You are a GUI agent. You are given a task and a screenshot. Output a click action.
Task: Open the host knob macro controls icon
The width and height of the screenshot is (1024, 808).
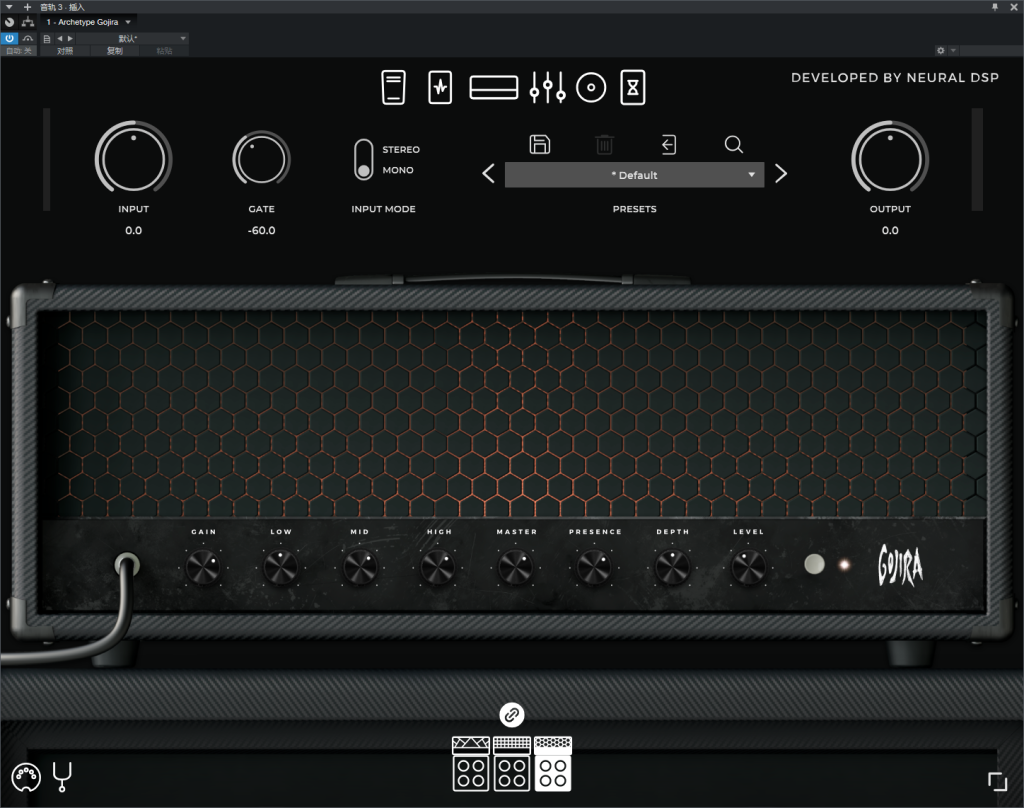tap(10, 22)
